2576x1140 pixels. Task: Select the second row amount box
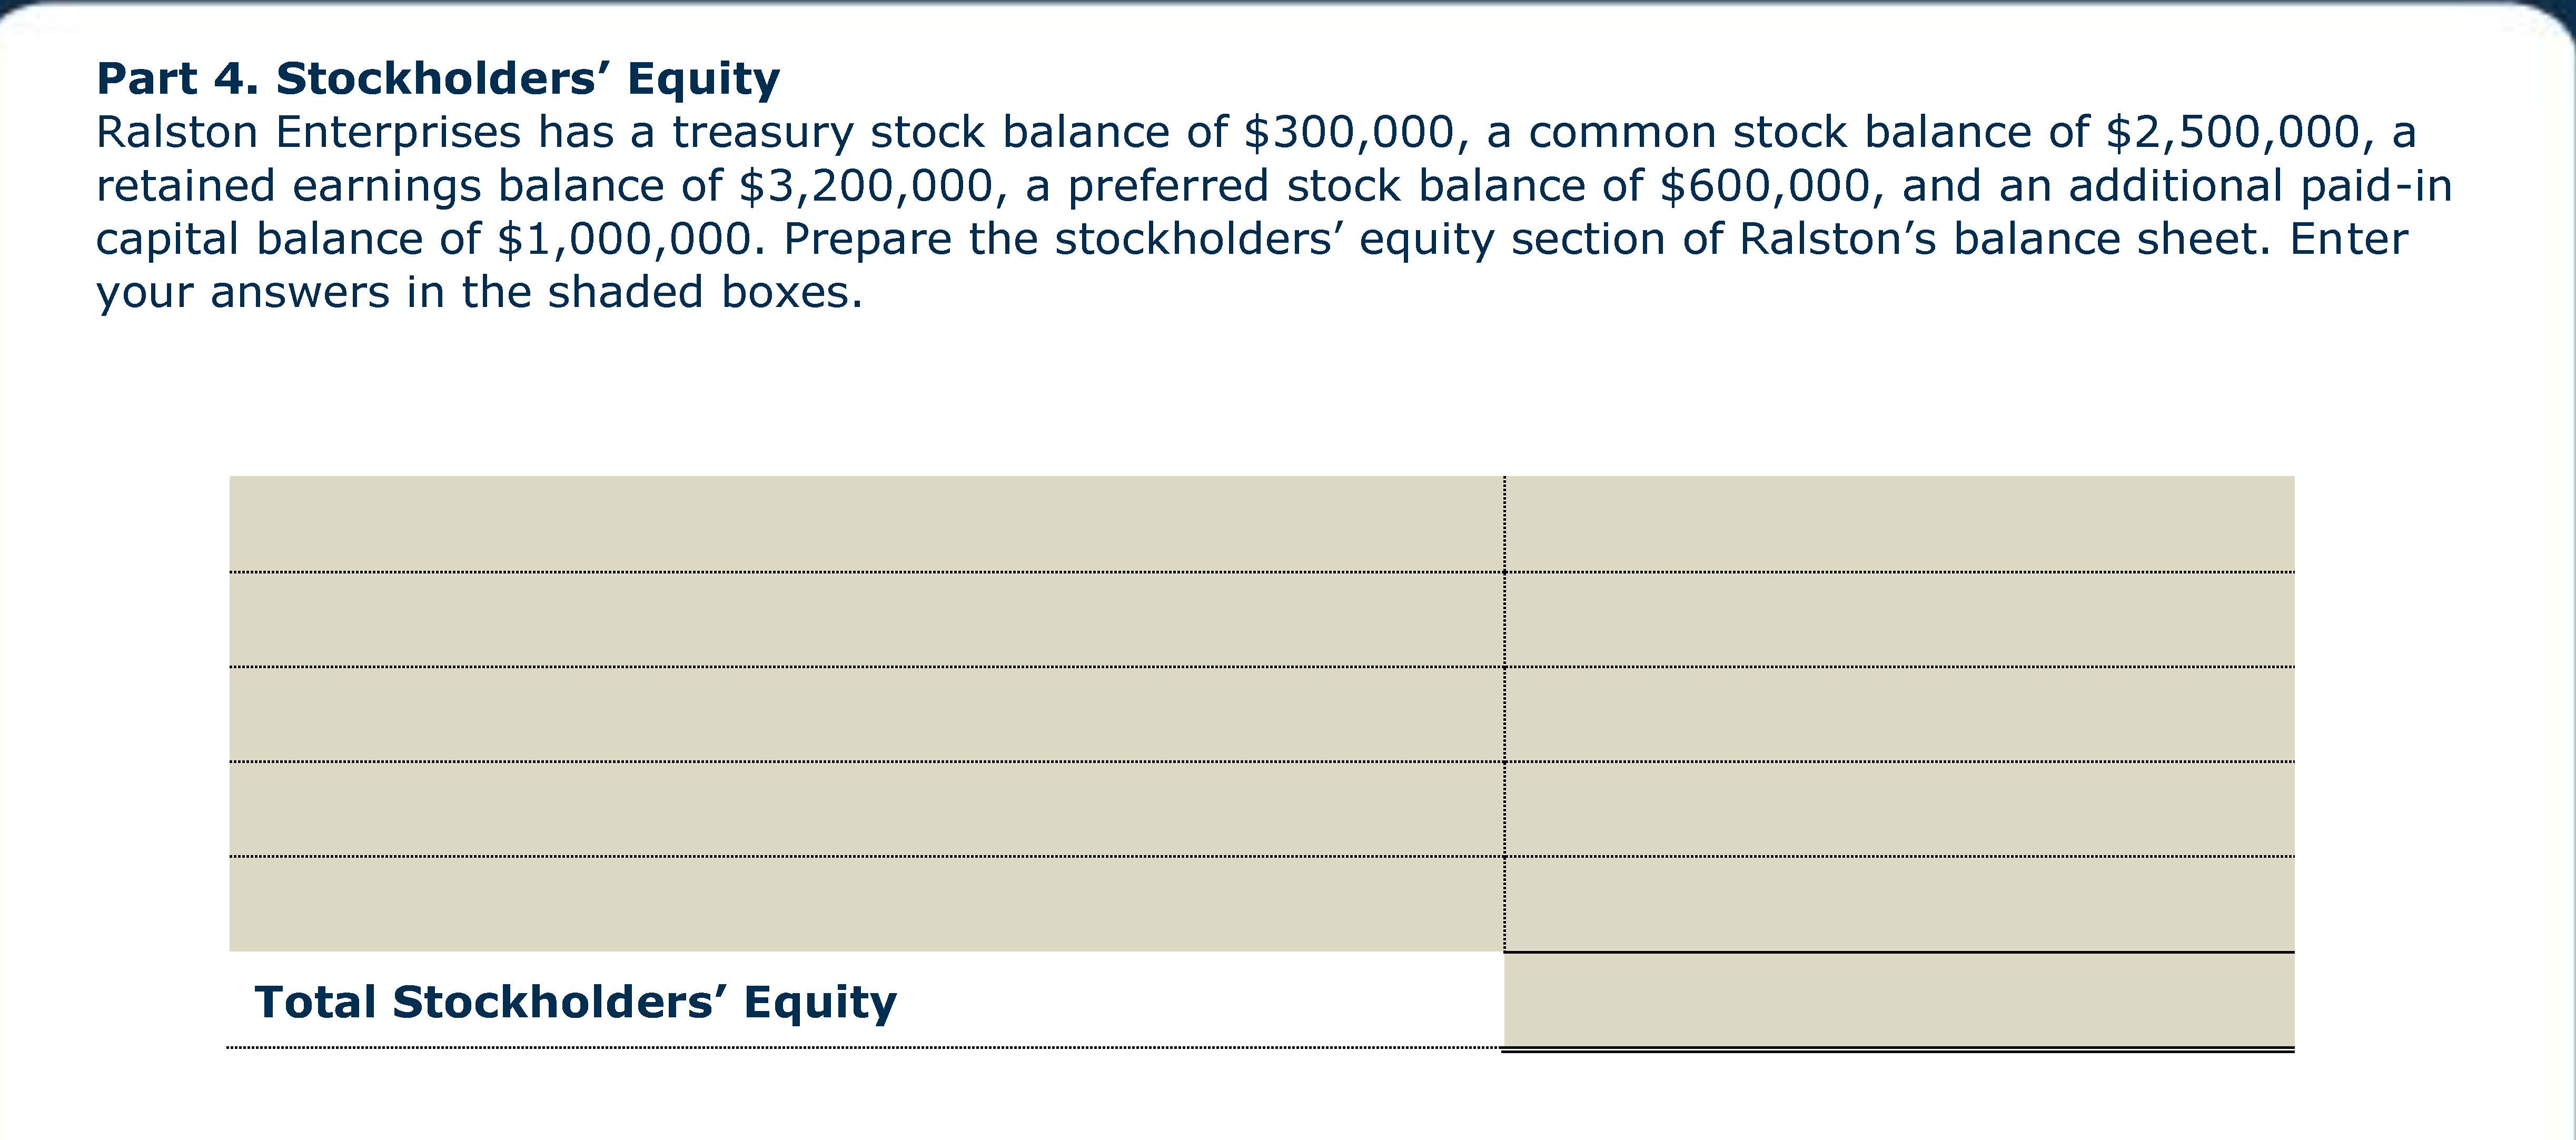click(1899, 620)
